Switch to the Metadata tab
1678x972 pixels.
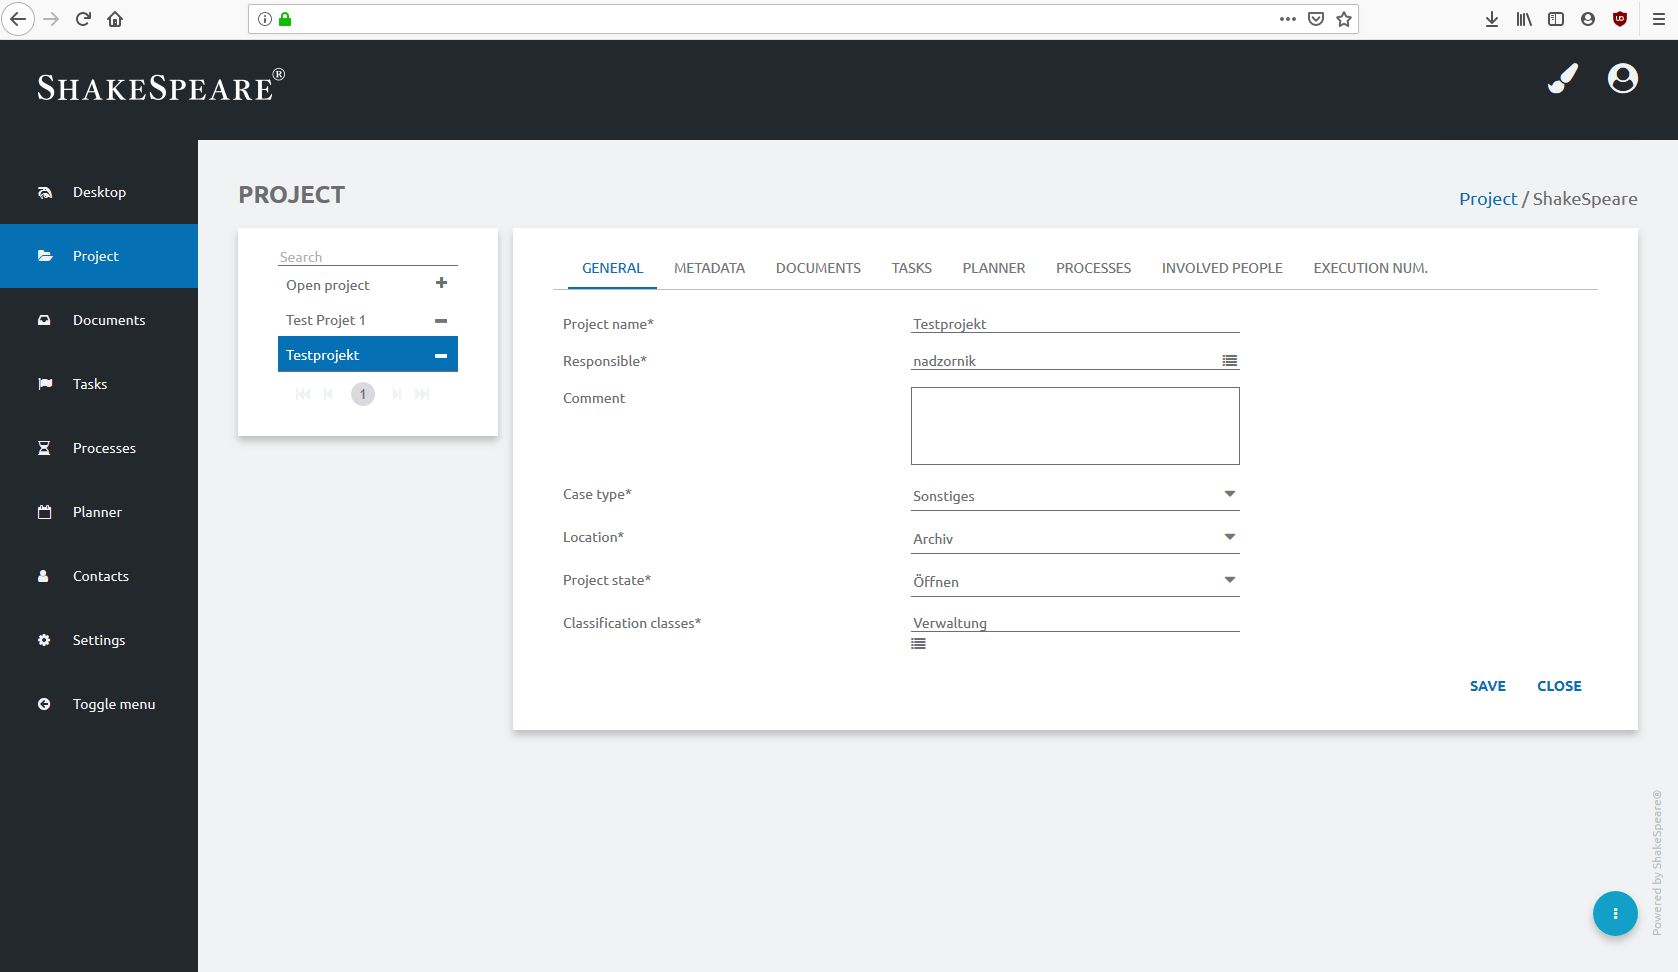click(x=709, y=268)
